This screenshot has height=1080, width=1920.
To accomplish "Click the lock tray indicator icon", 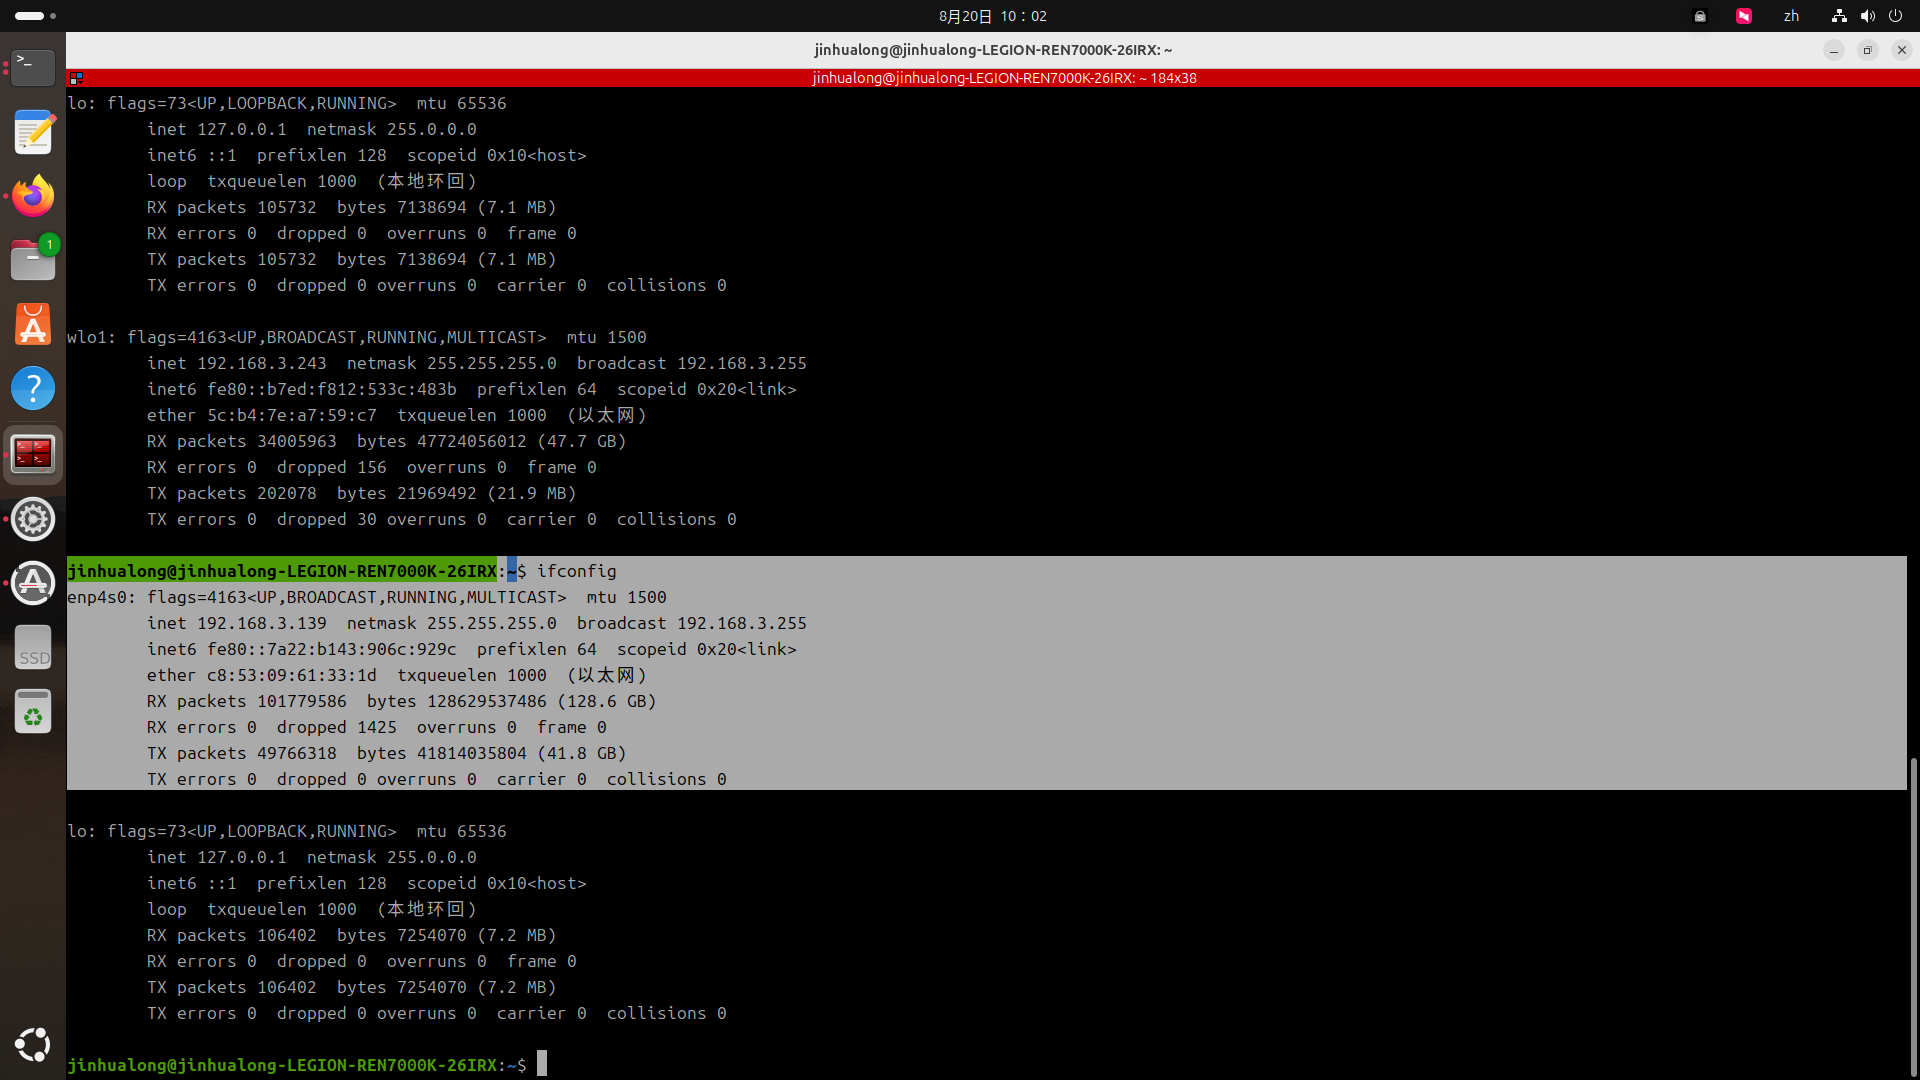I will [x=1700, y=16].
